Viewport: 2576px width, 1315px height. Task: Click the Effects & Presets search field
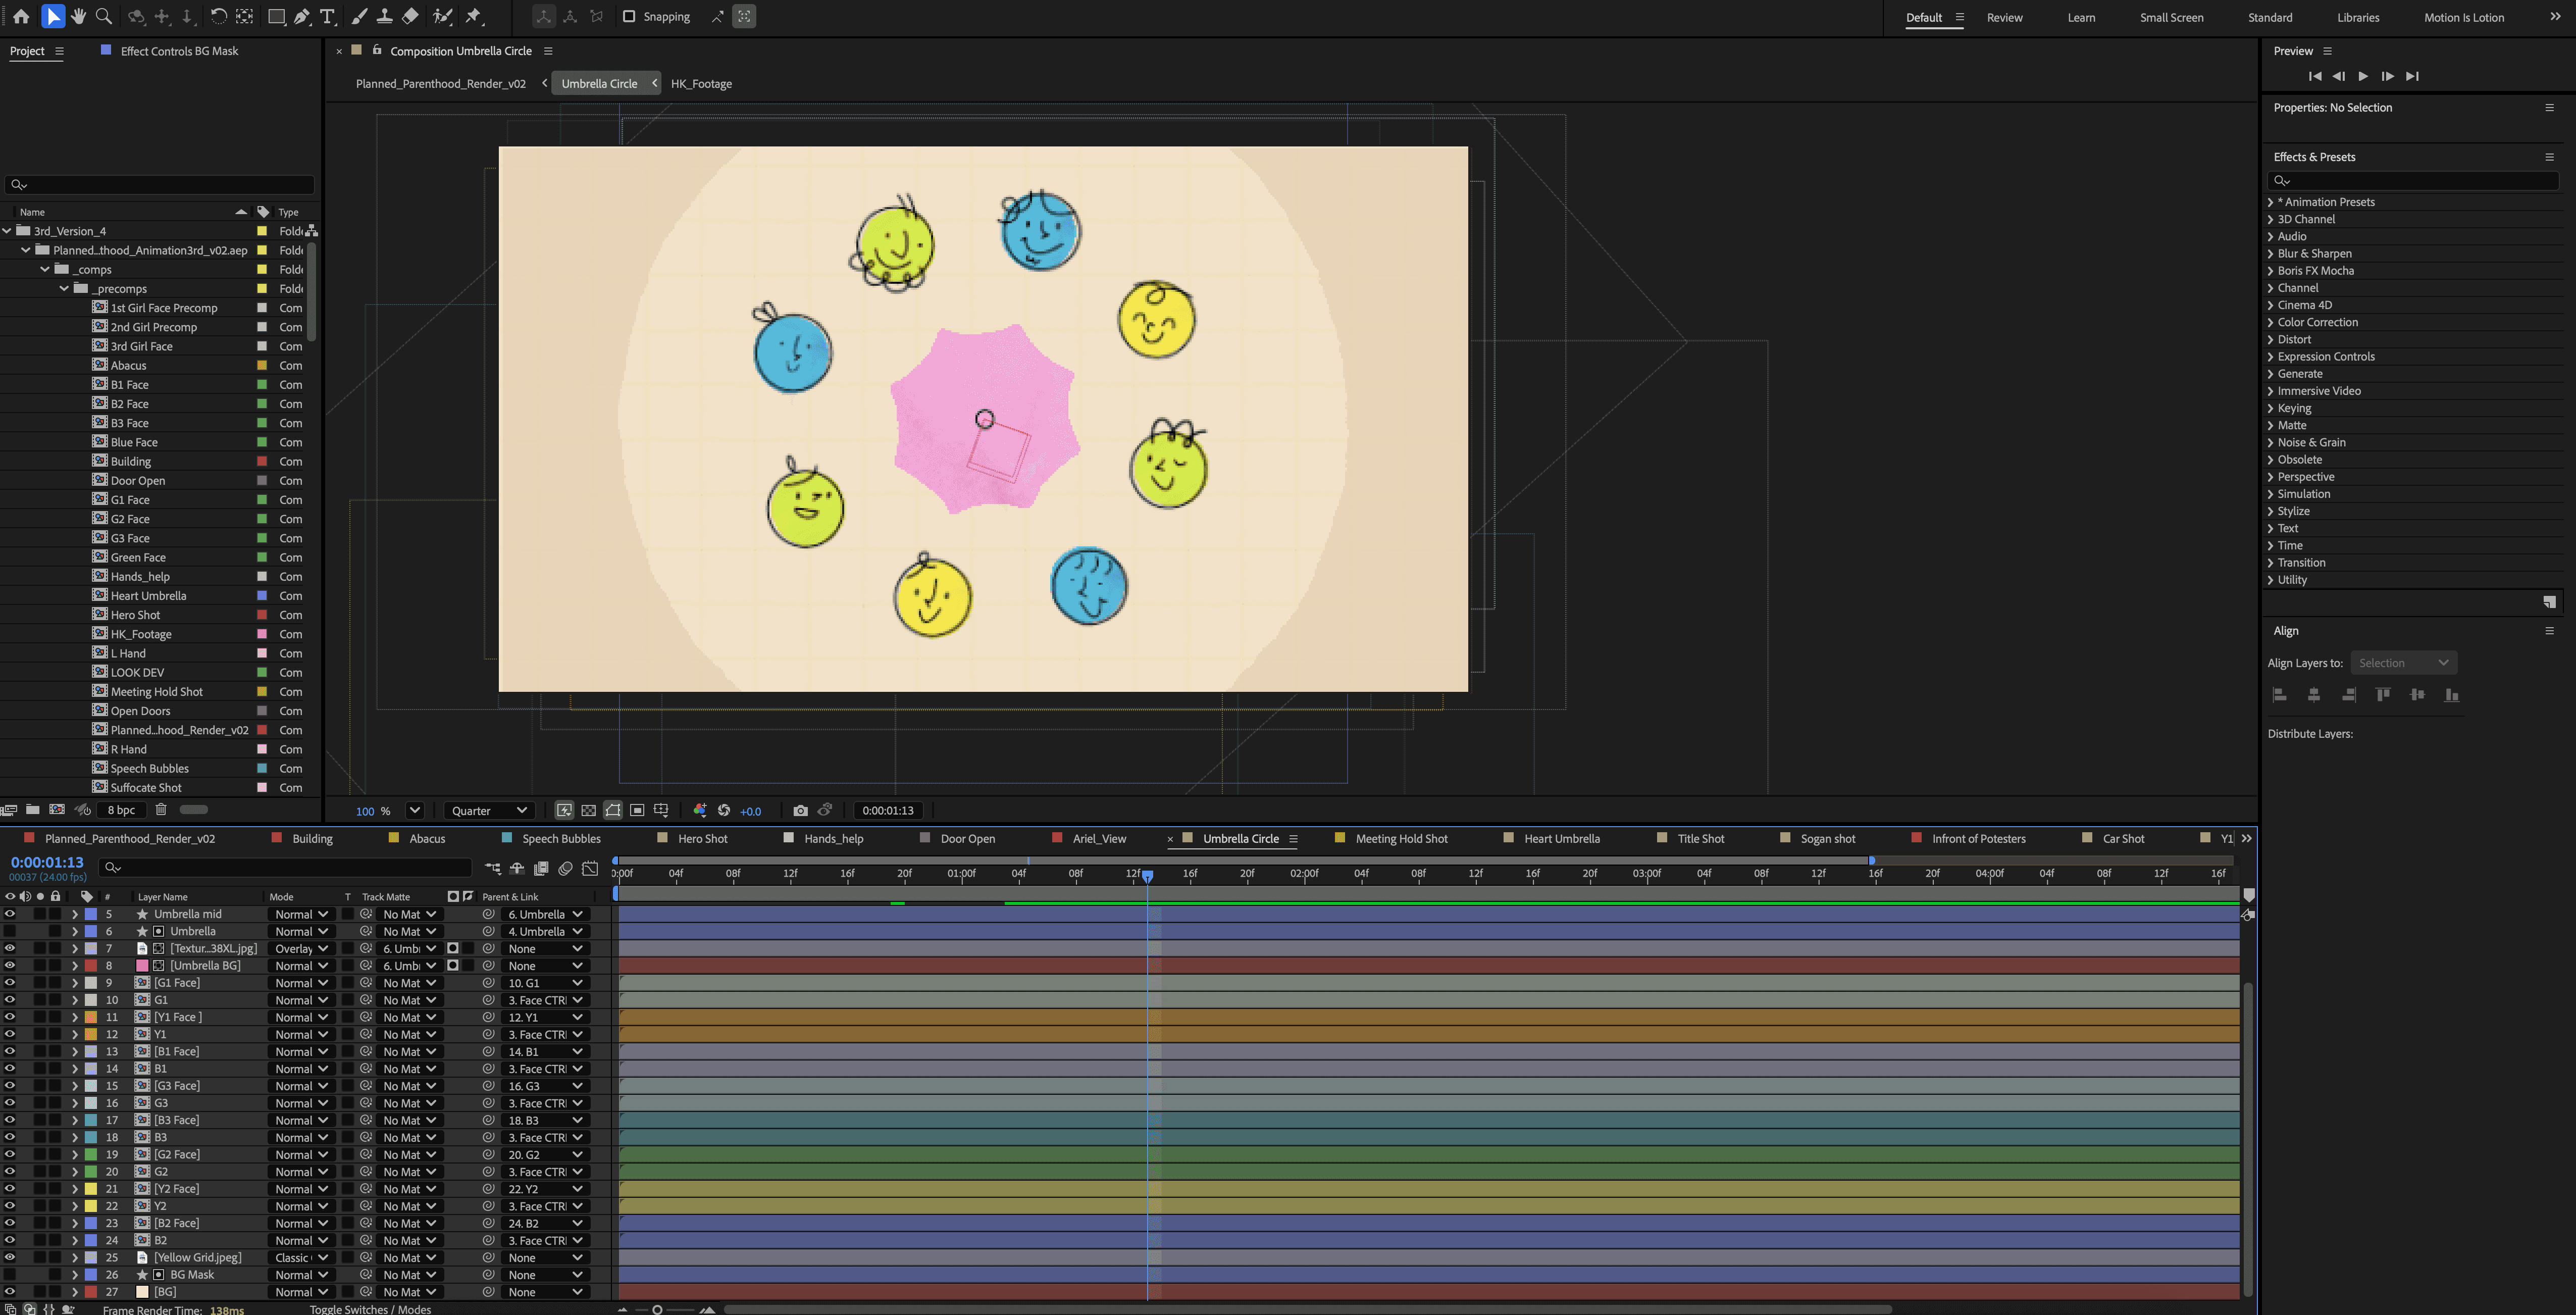2415,180
